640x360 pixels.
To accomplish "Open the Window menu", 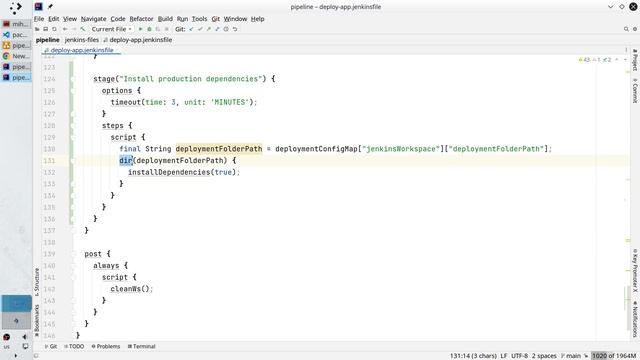I will click(236, 19).
